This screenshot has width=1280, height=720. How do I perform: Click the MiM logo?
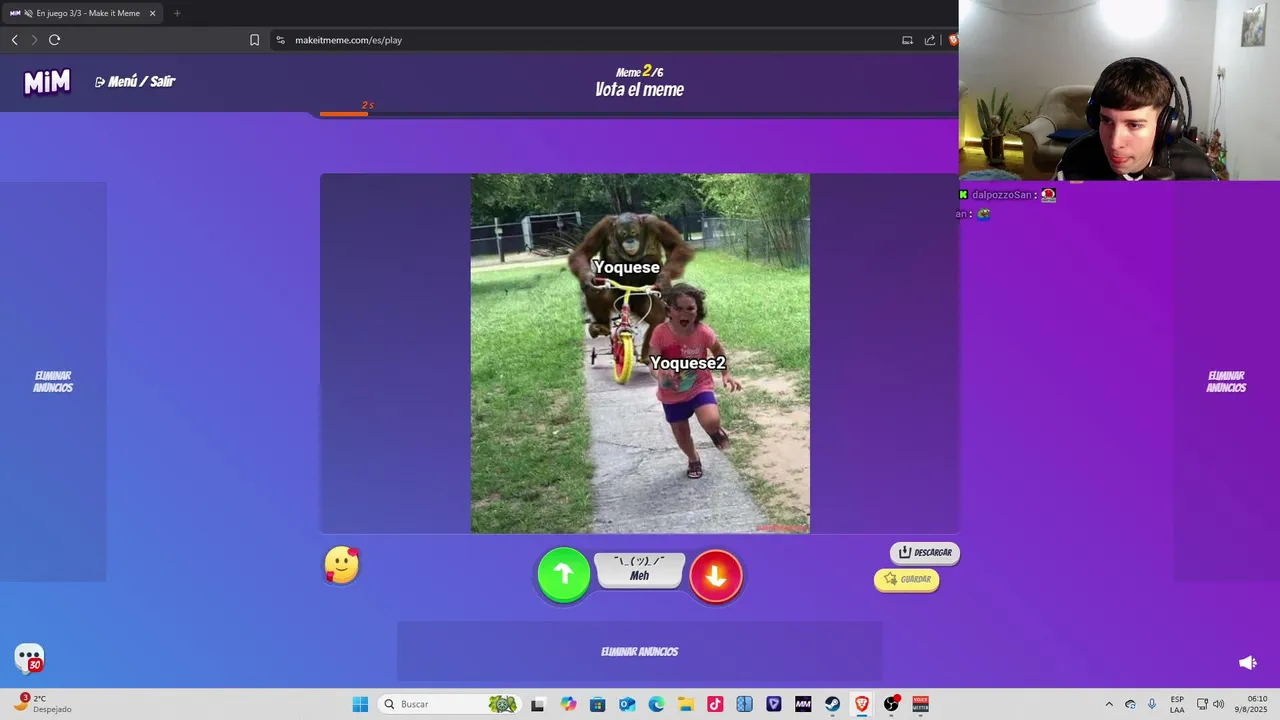(x=47, y=82)
